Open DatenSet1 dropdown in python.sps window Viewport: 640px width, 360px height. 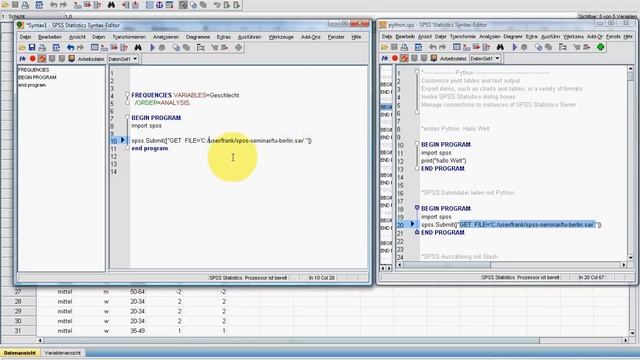click(485, 58)
